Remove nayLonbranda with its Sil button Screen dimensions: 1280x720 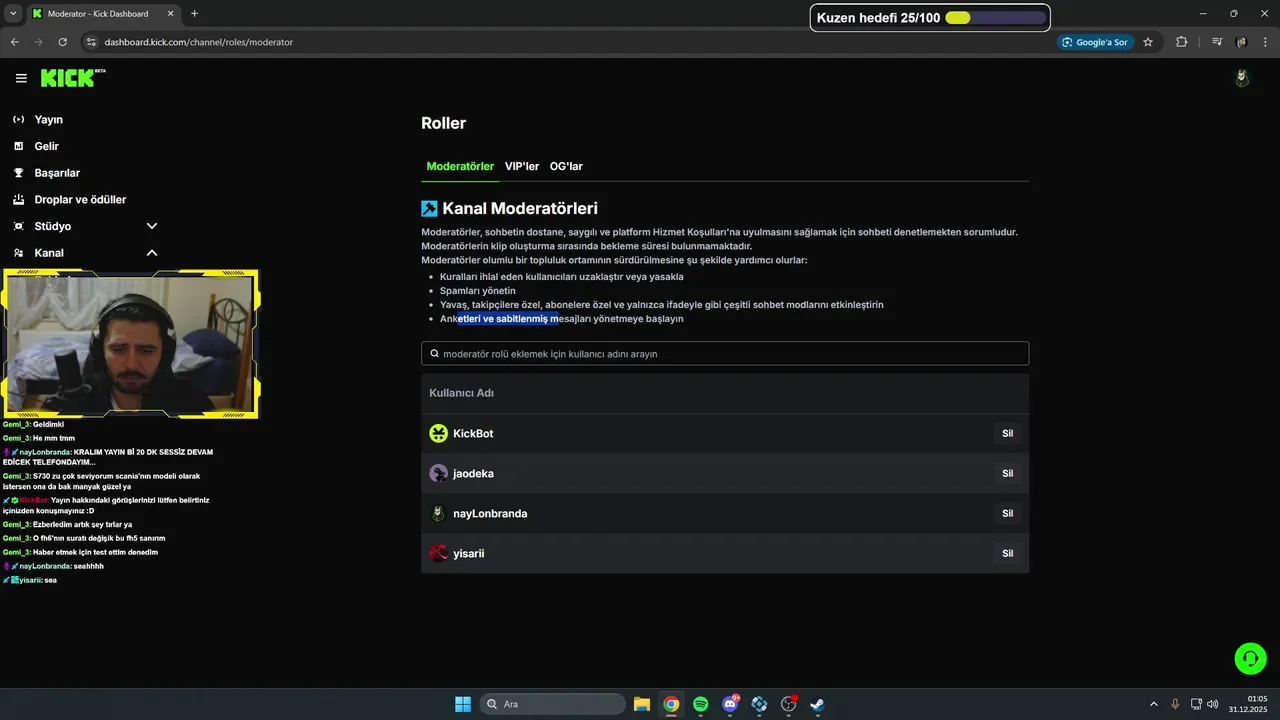(1007, 513)
